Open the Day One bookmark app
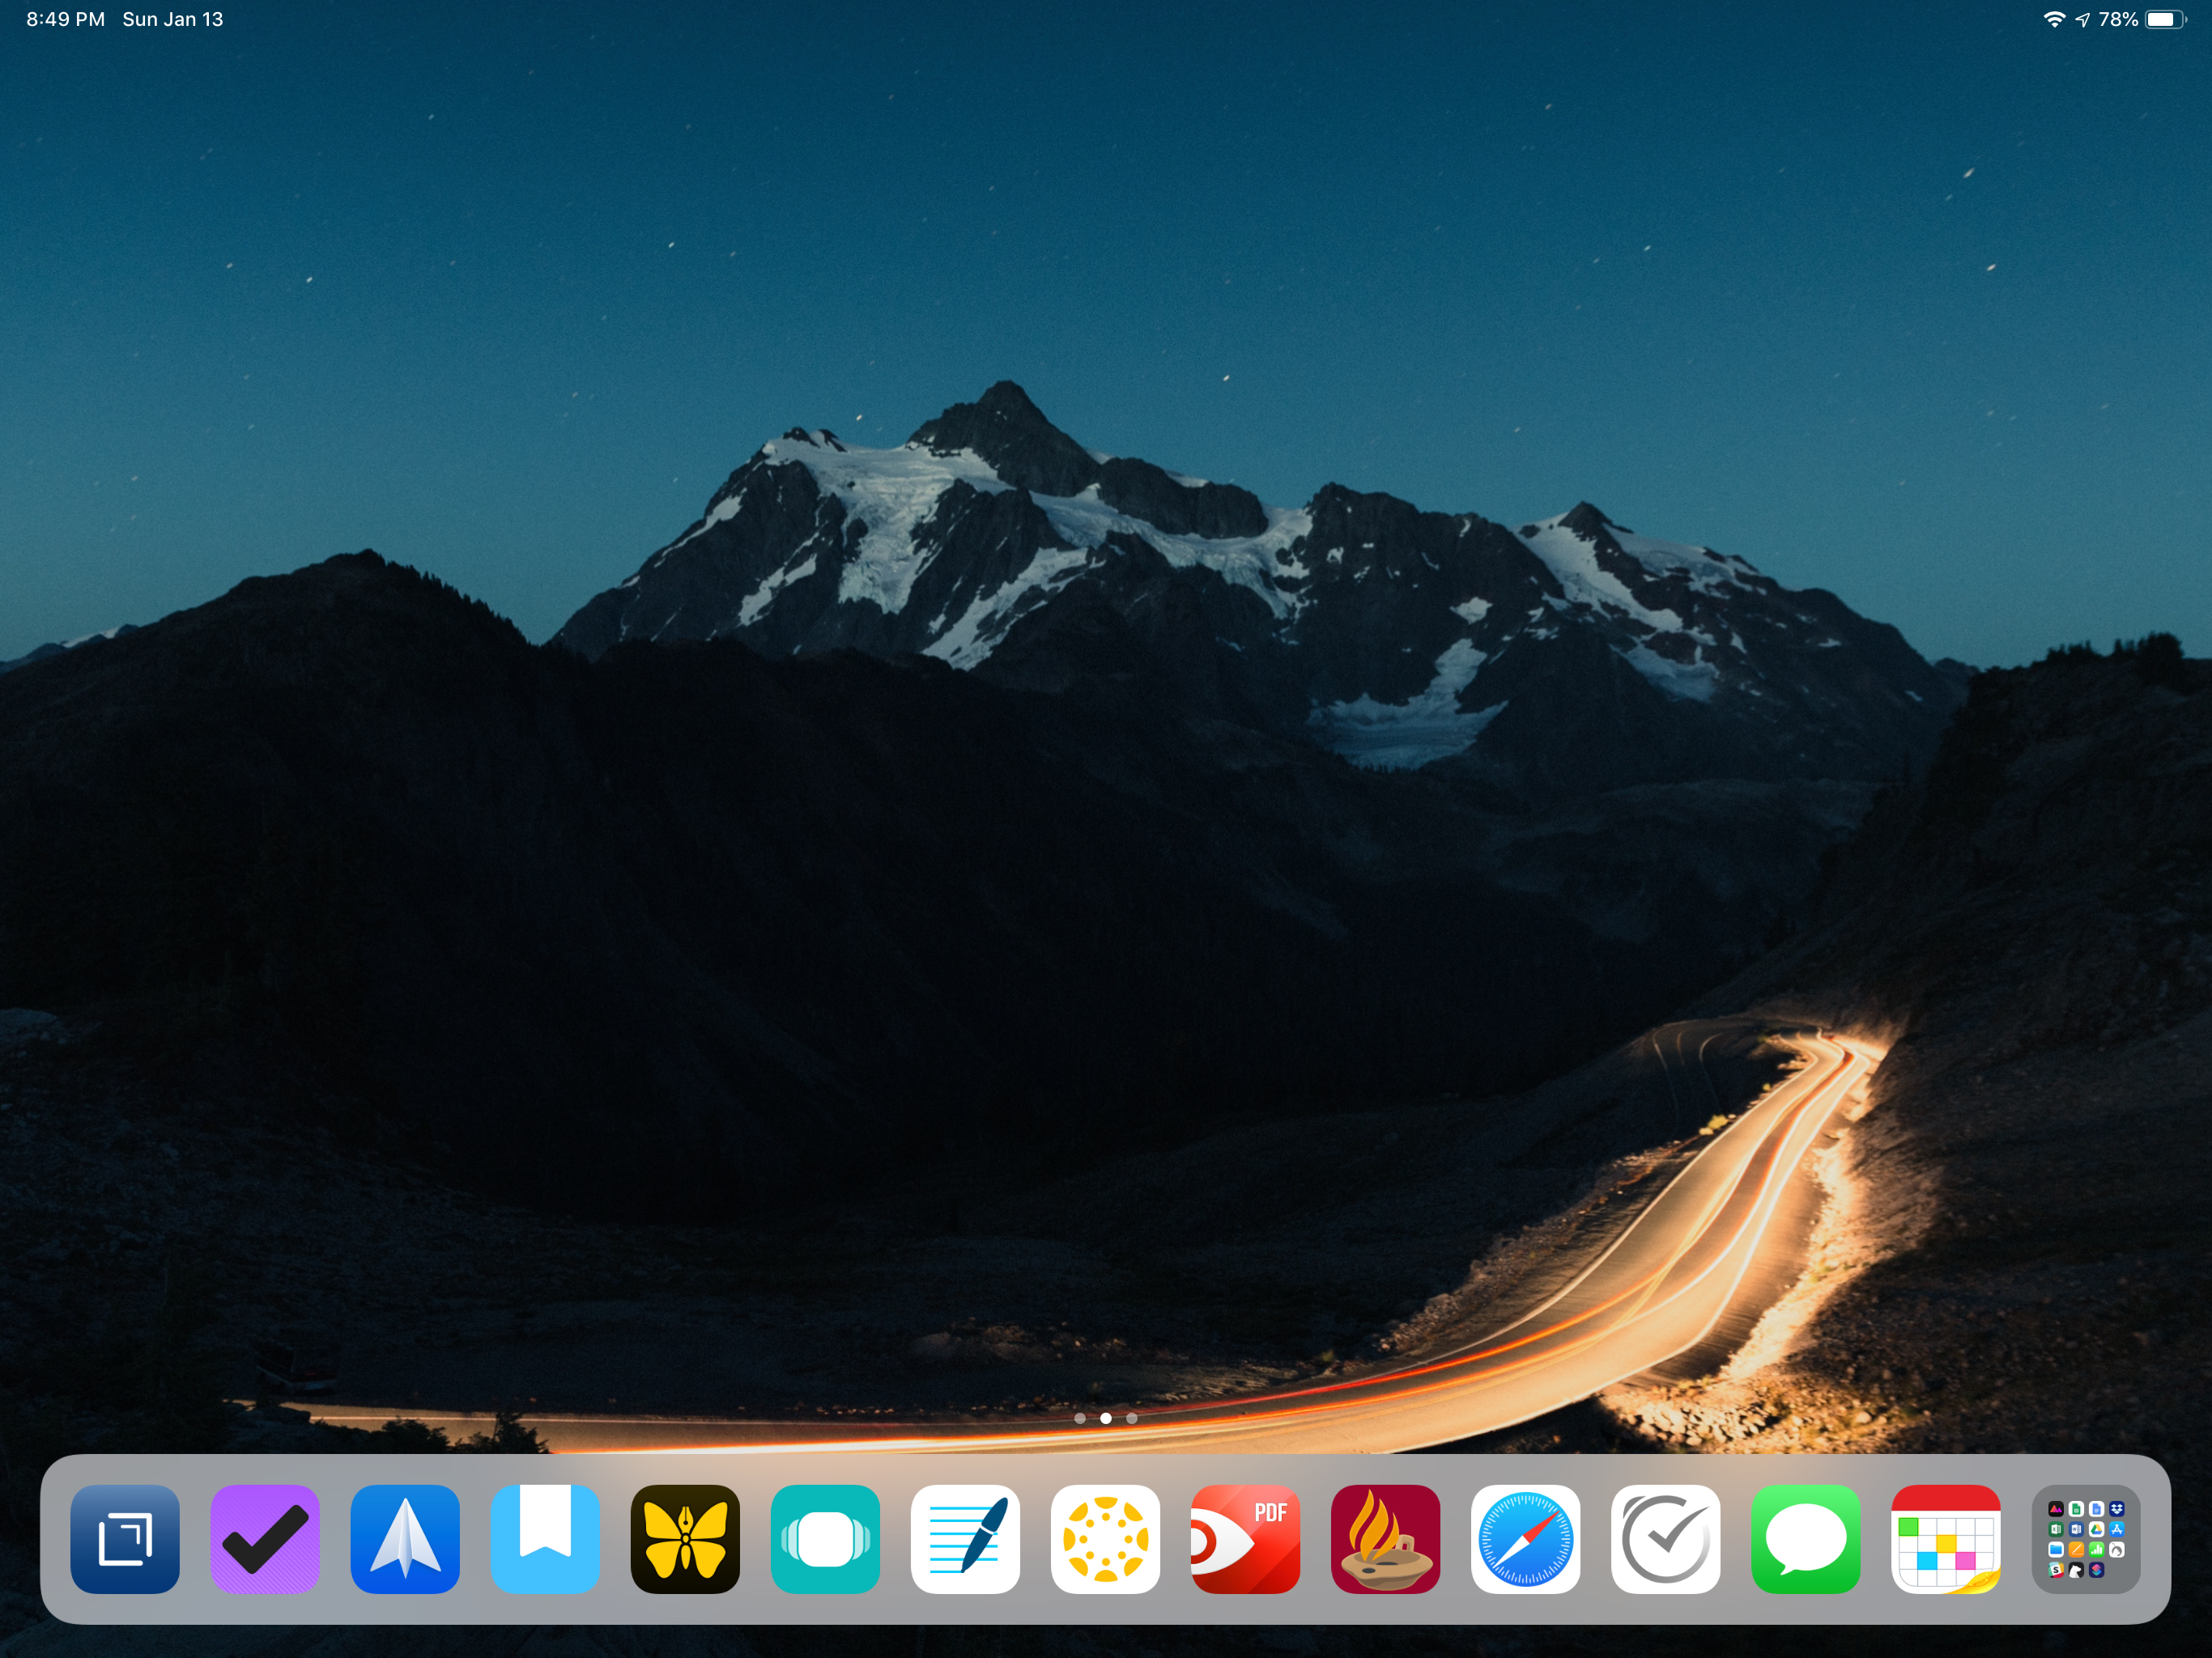This screenshot has width=2212, height=1658. click(x=545, y=1539)
